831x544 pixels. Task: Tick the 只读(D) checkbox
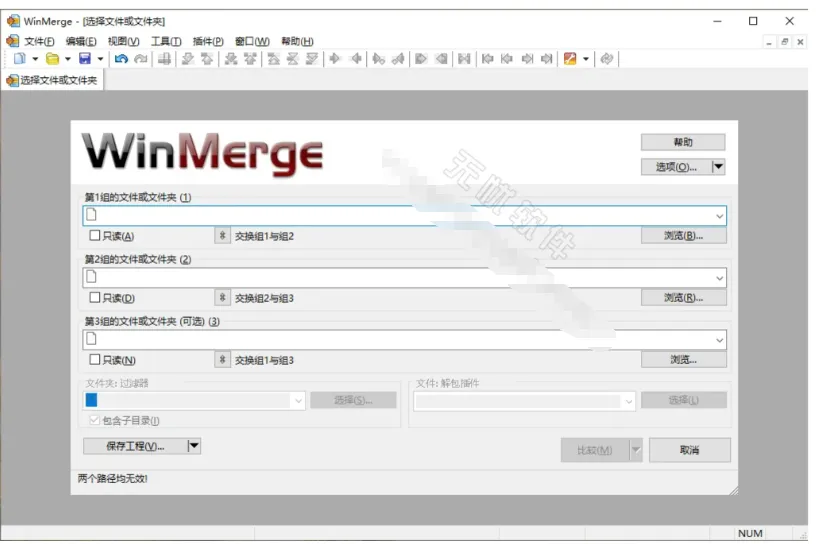(95, 297)
